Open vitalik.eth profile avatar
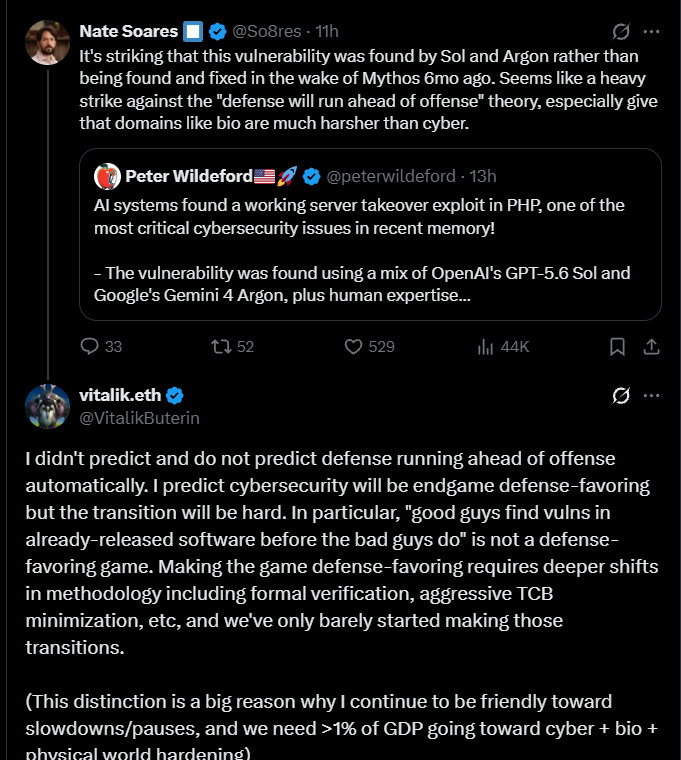The height and width of the screenshot is (760, 681). [x=48, y=407]
